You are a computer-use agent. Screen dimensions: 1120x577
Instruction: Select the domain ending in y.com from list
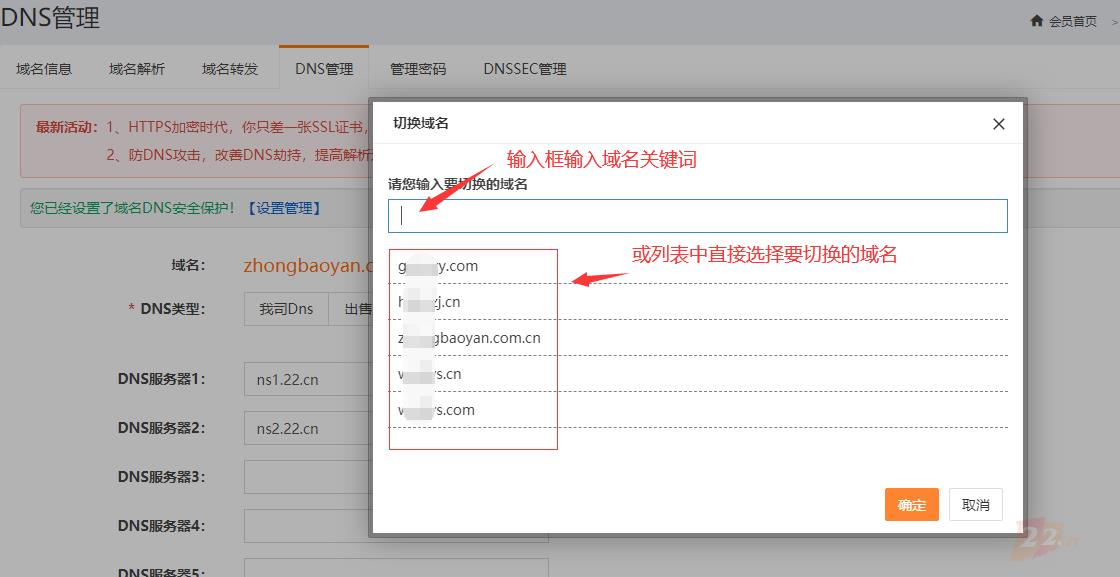pos(698,266)
